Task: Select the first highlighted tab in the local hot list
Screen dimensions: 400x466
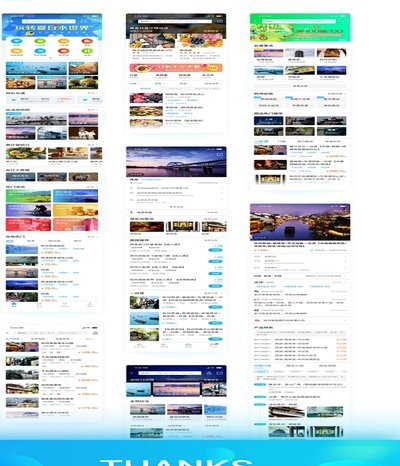Action: [10, 241]
